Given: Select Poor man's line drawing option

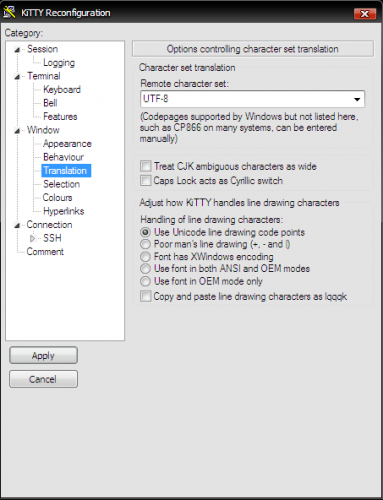Looking at the screenshot, I should (x=145, y=244).
